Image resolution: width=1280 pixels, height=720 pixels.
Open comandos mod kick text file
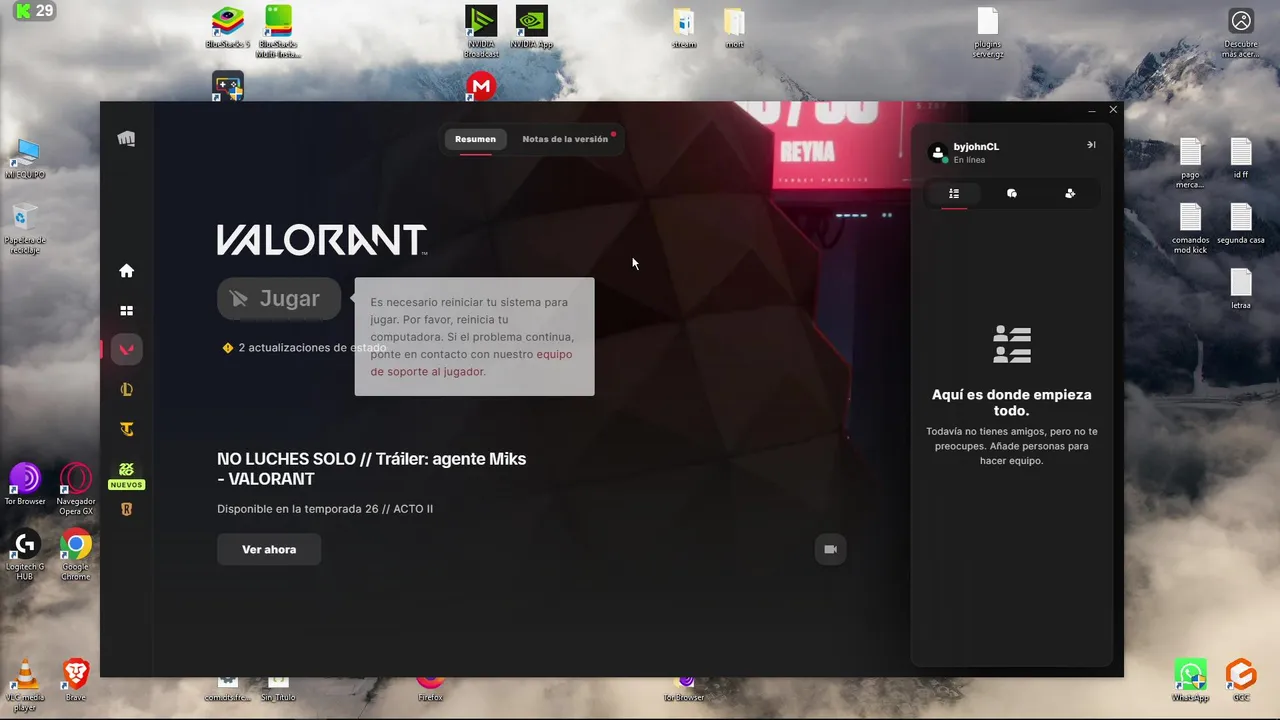[1190, 229]
